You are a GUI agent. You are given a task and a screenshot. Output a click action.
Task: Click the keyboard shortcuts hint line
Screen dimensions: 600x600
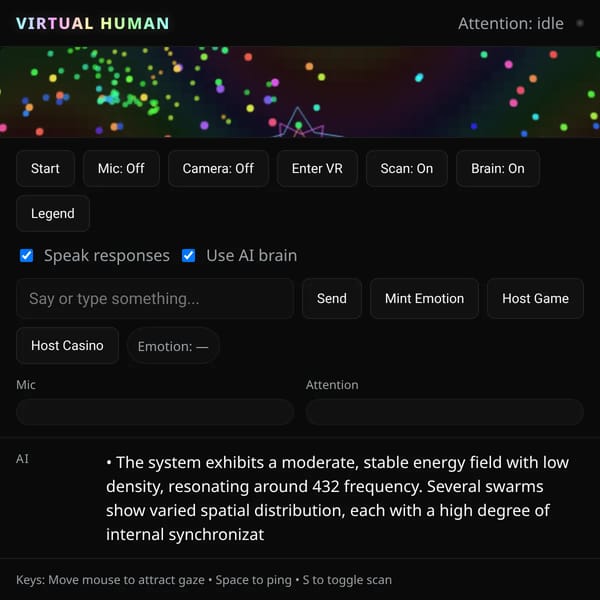(204, 580)
